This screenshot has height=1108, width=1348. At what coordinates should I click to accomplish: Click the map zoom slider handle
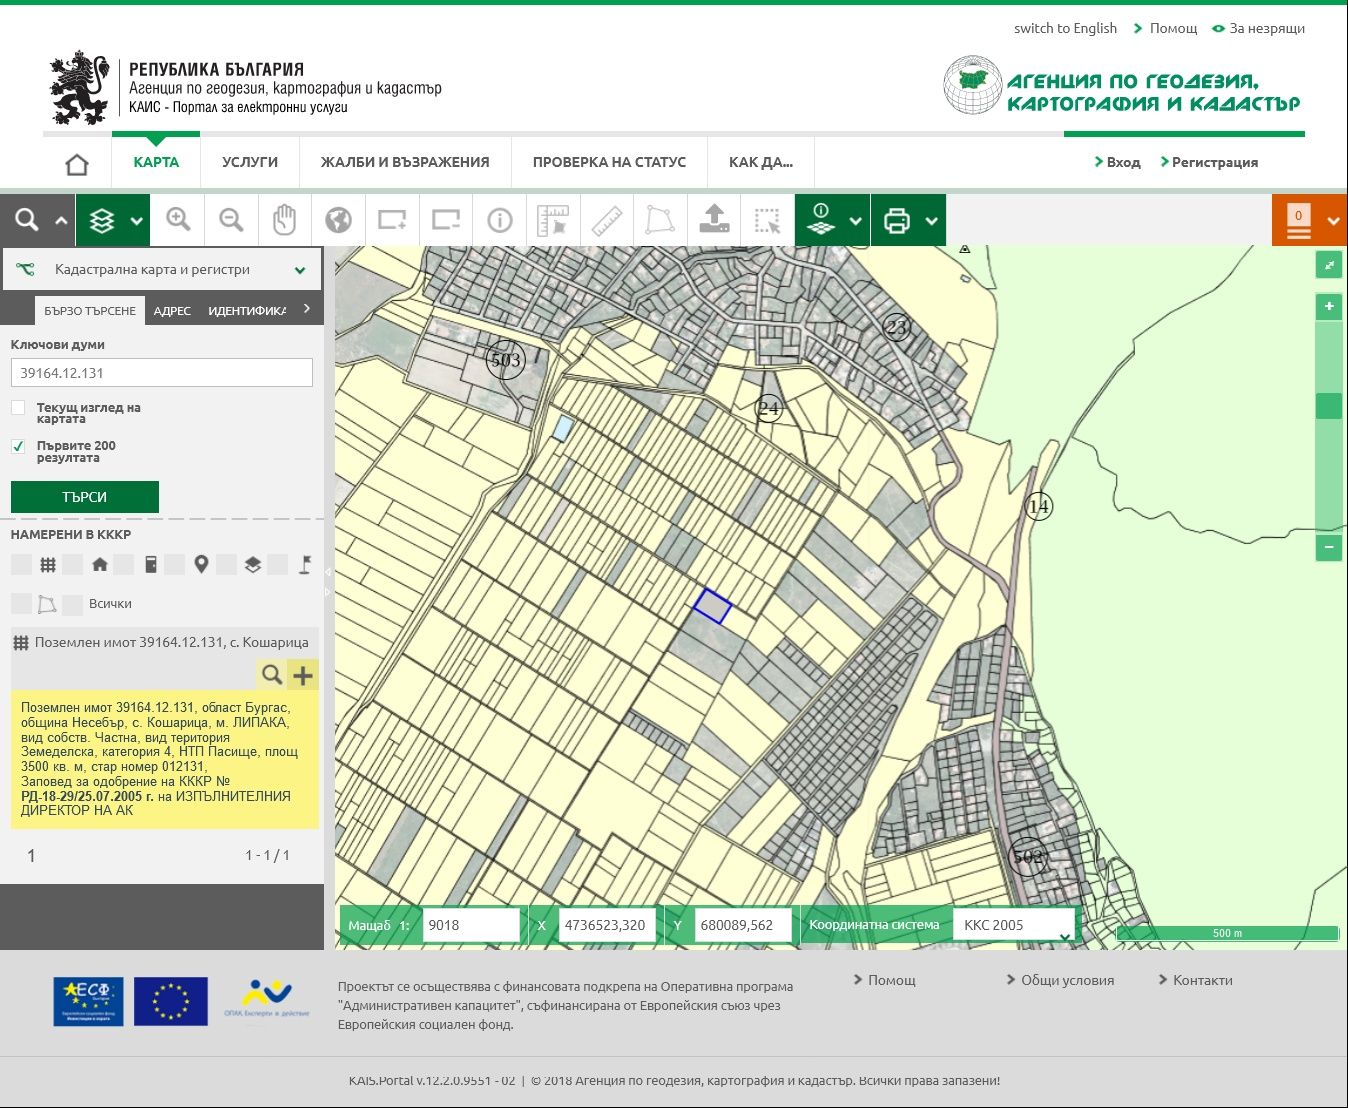coord(1329,406)
